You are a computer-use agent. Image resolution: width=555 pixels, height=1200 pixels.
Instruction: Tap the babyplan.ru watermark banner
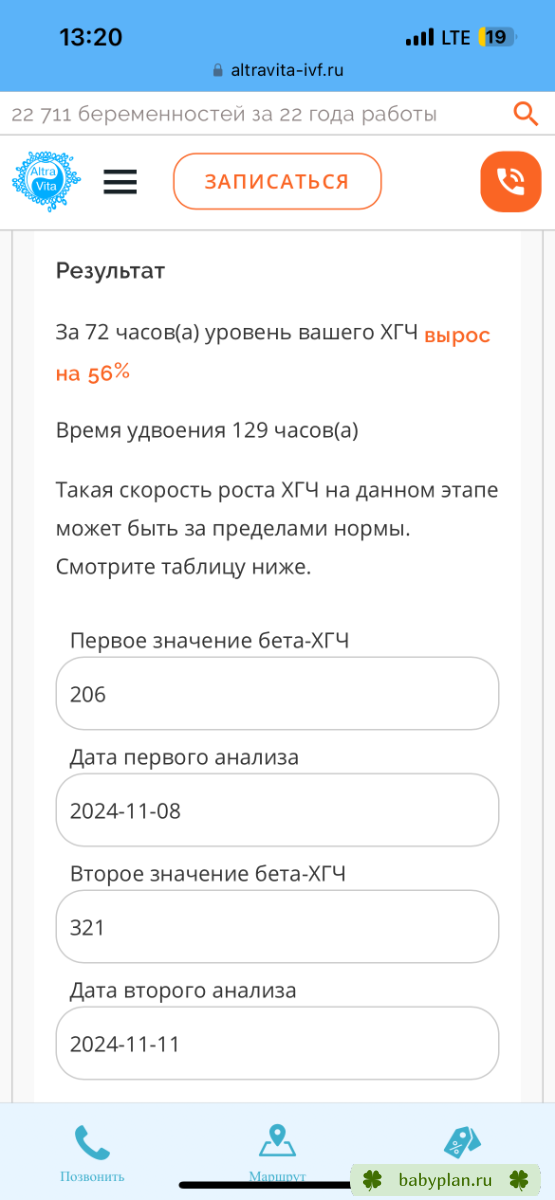point(445,1180)
